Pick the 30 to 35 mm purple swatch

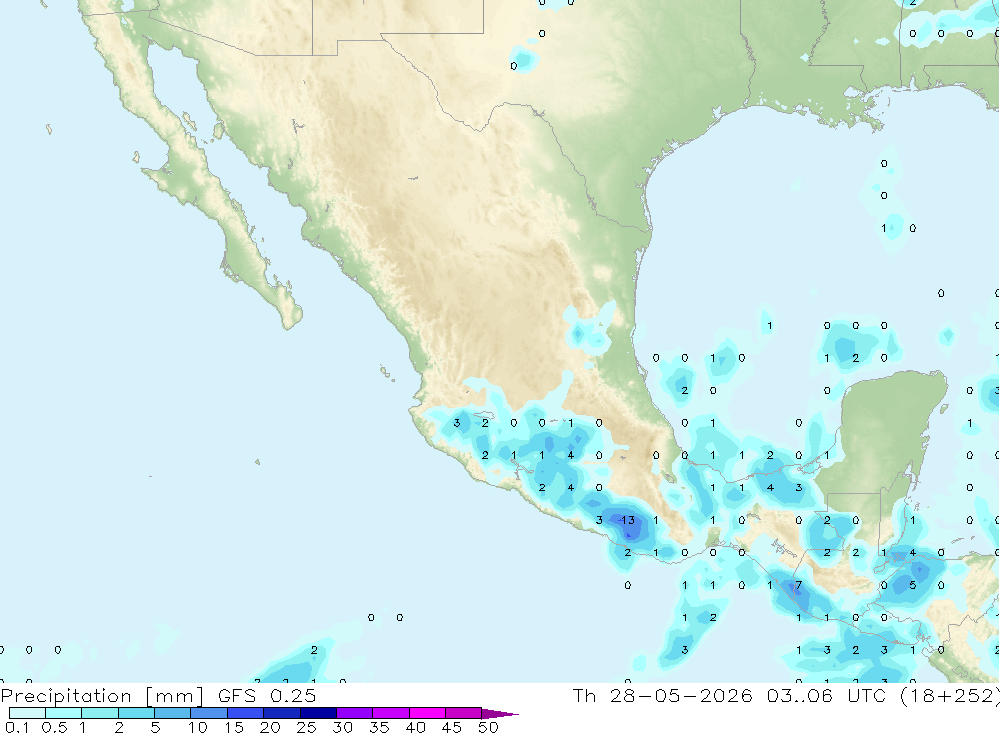point(355,713)
